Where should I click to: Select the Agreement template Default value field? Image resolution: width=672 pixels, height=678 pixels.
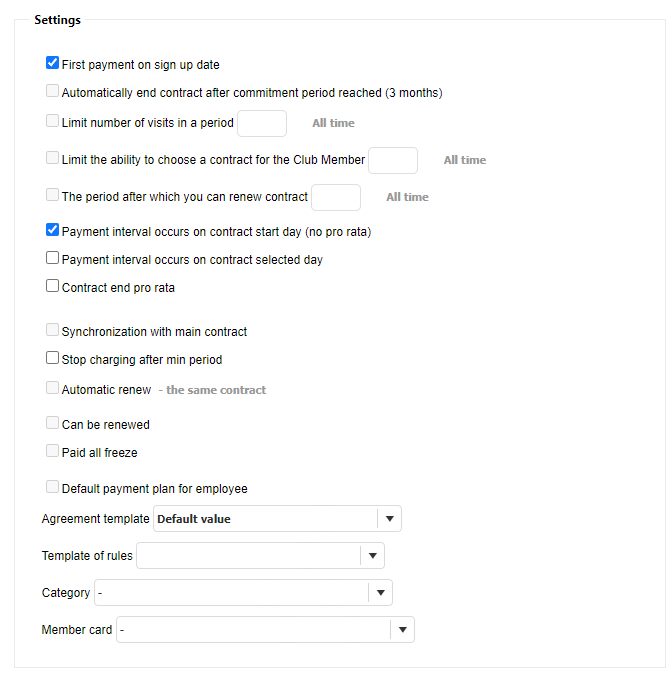(265, 519)
